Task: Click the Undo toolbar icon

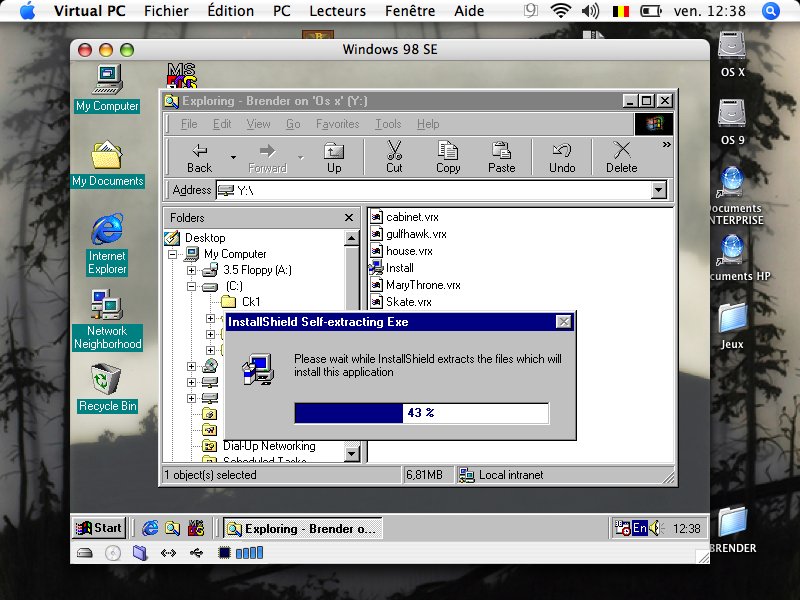Action: (x=562, y=157)
